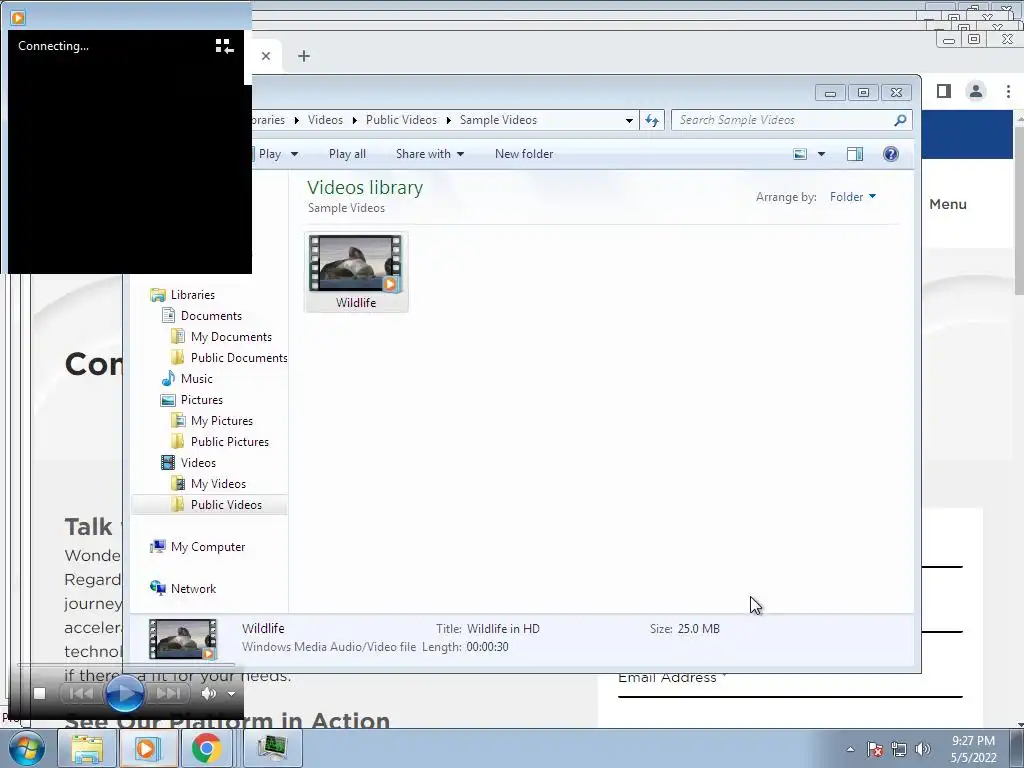The height and width of the screenshot is (768, 1024).
Task: Skip to next track in media player
Action: pos(168,694)
